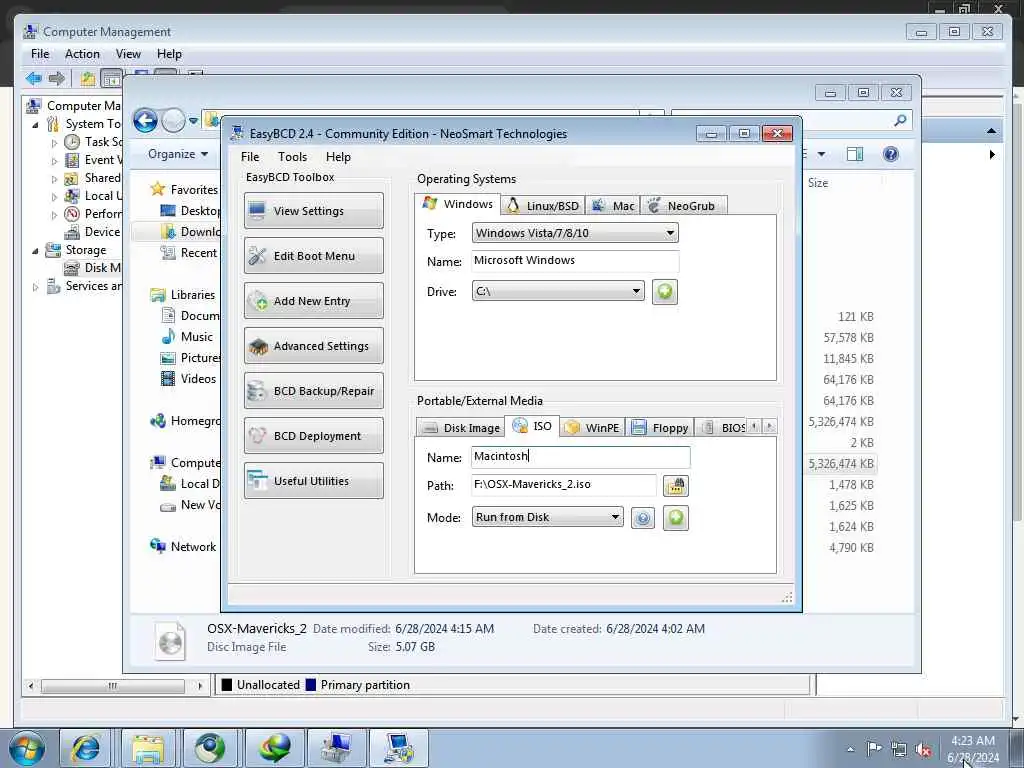This screenshot has height=768, width=1024.
Task: Open Internet Explorer from taskbar
Action: pos(86,748)
